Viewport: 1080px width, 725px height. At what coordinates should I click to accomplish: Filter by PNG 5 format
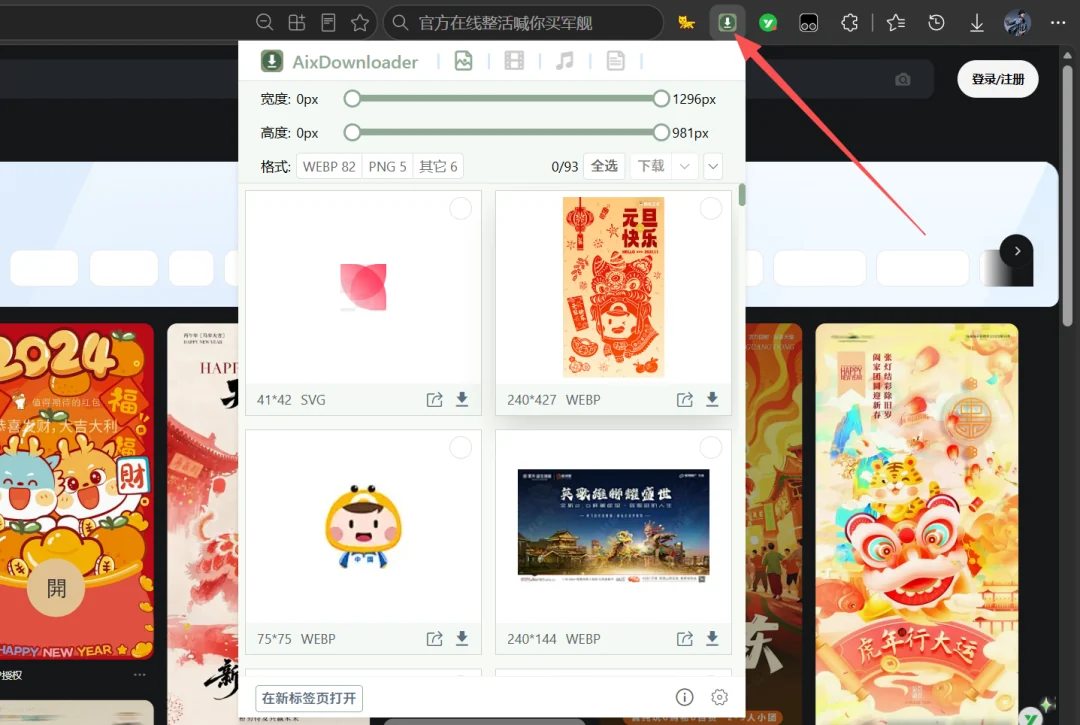pos(387,167)
